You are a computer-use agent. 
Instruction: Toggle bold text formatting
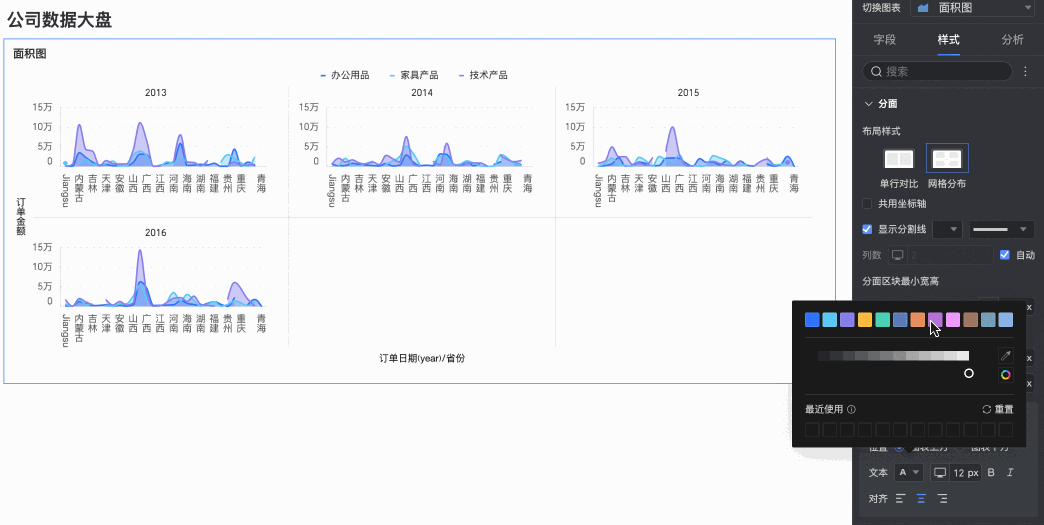pyautogui.click(x=991, y=472)
